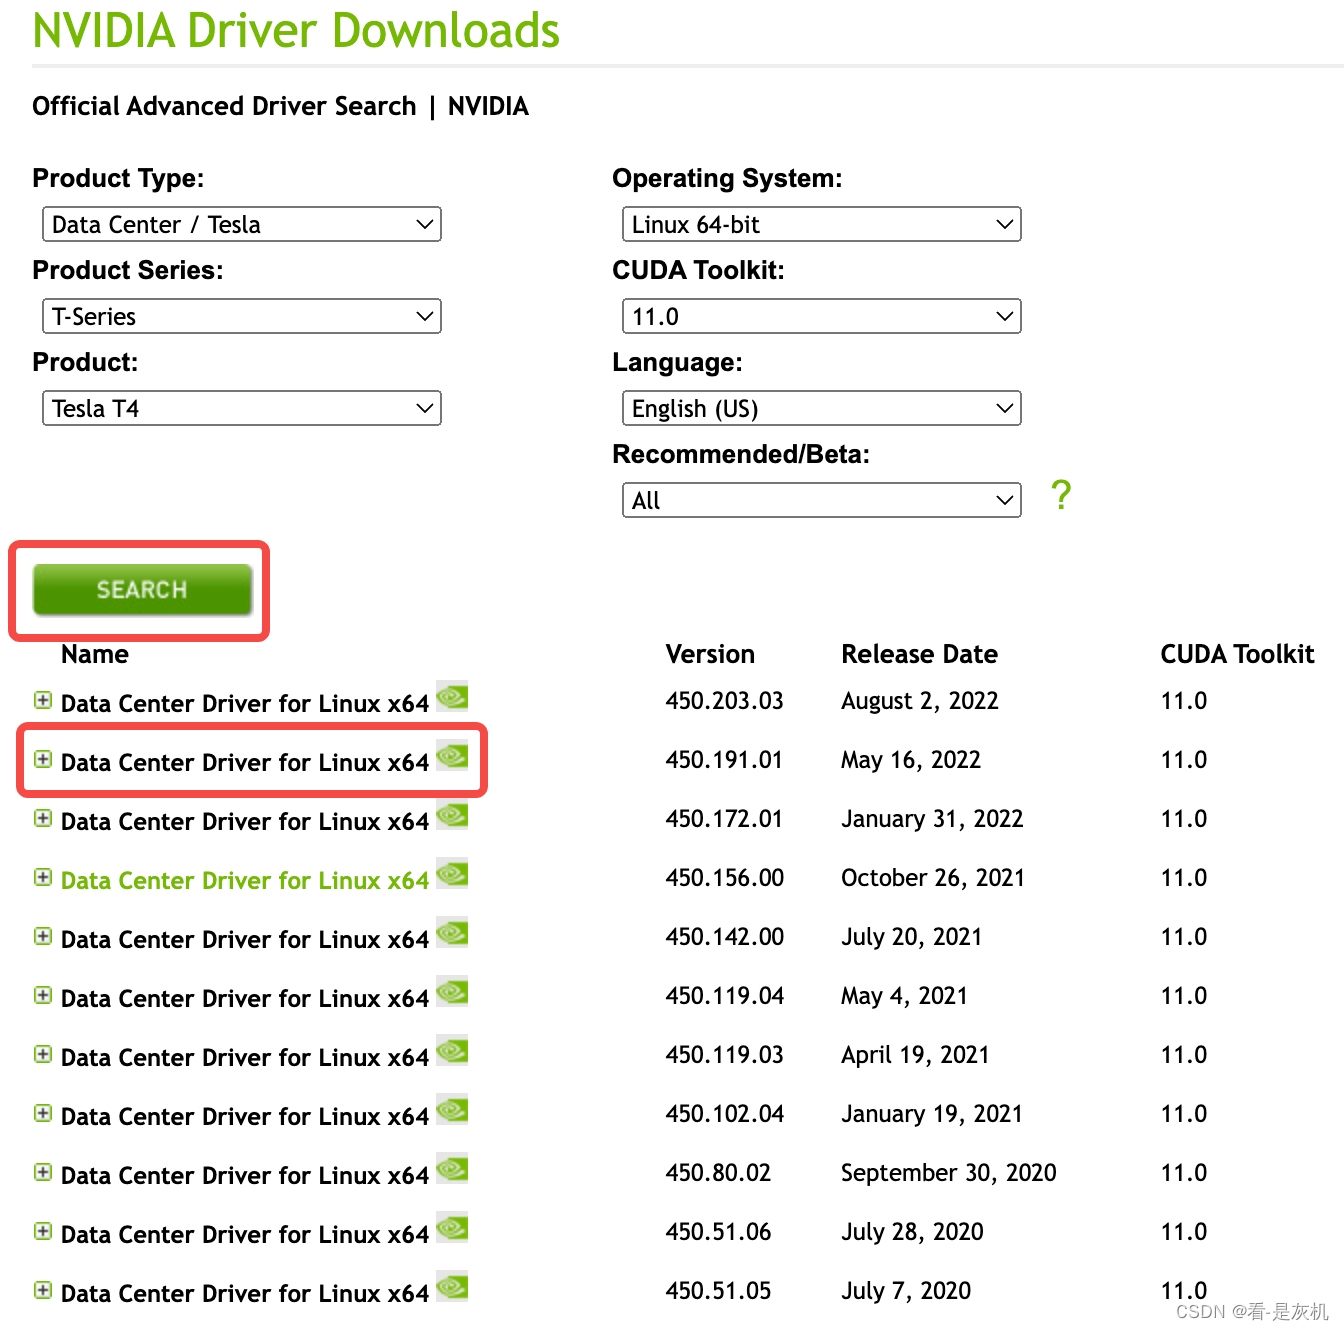Open driver link for January 19, 2021 release
The height and width of the screenshot is (1330, 1344).
245,1116
